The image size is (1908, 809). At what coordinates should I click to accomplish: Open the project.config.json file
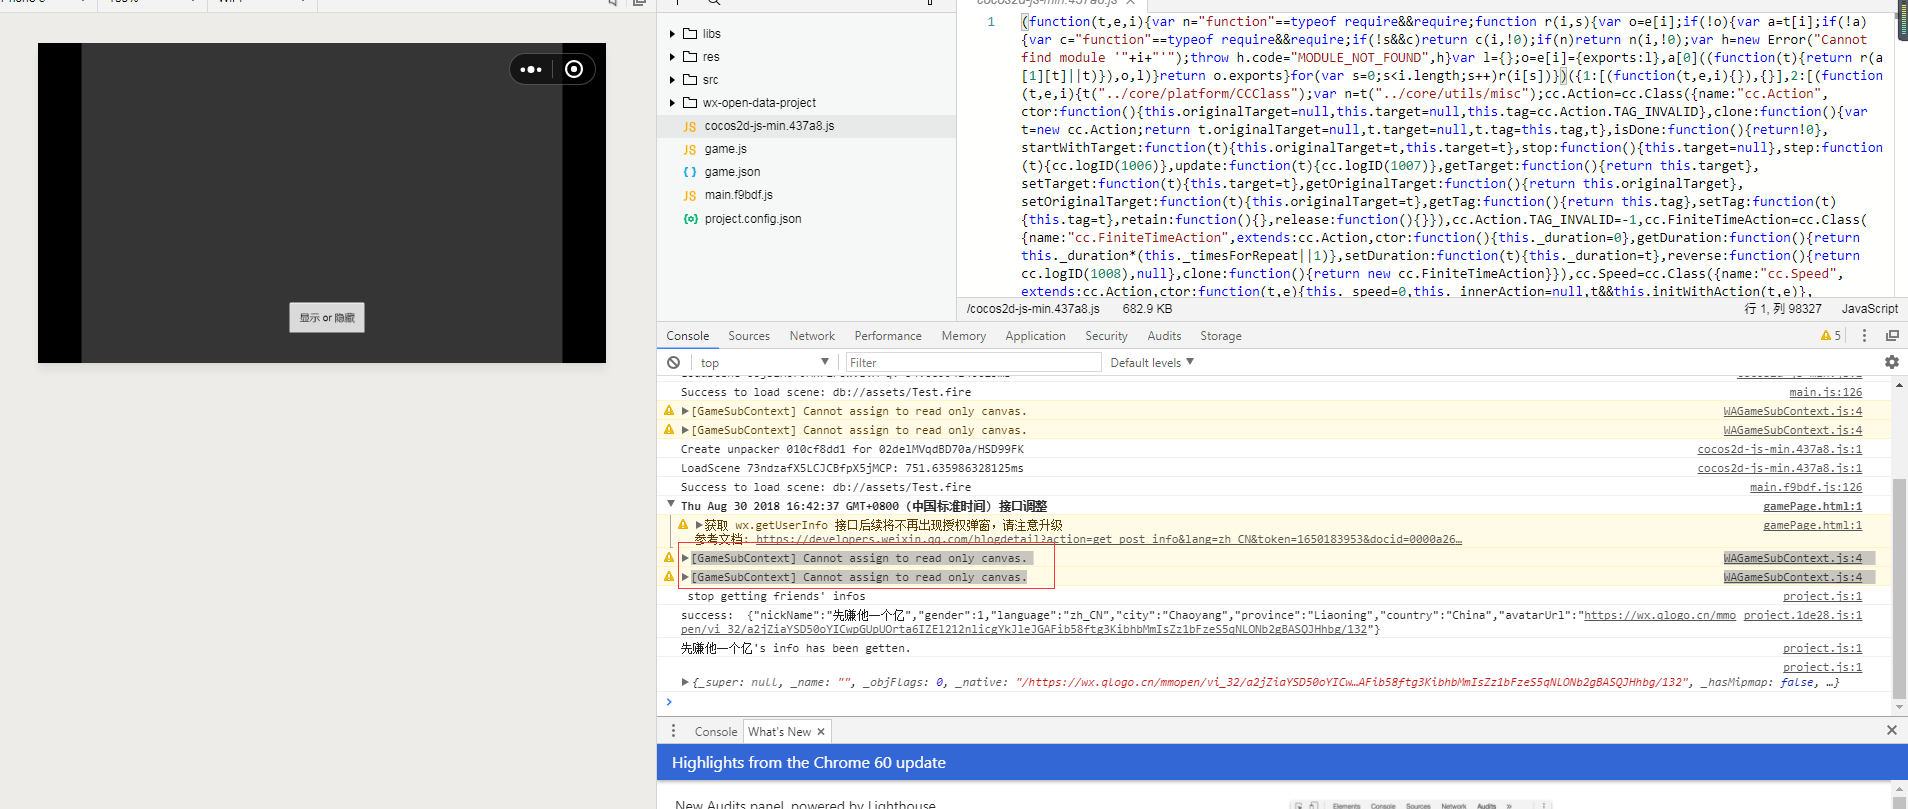pos(753,219)
